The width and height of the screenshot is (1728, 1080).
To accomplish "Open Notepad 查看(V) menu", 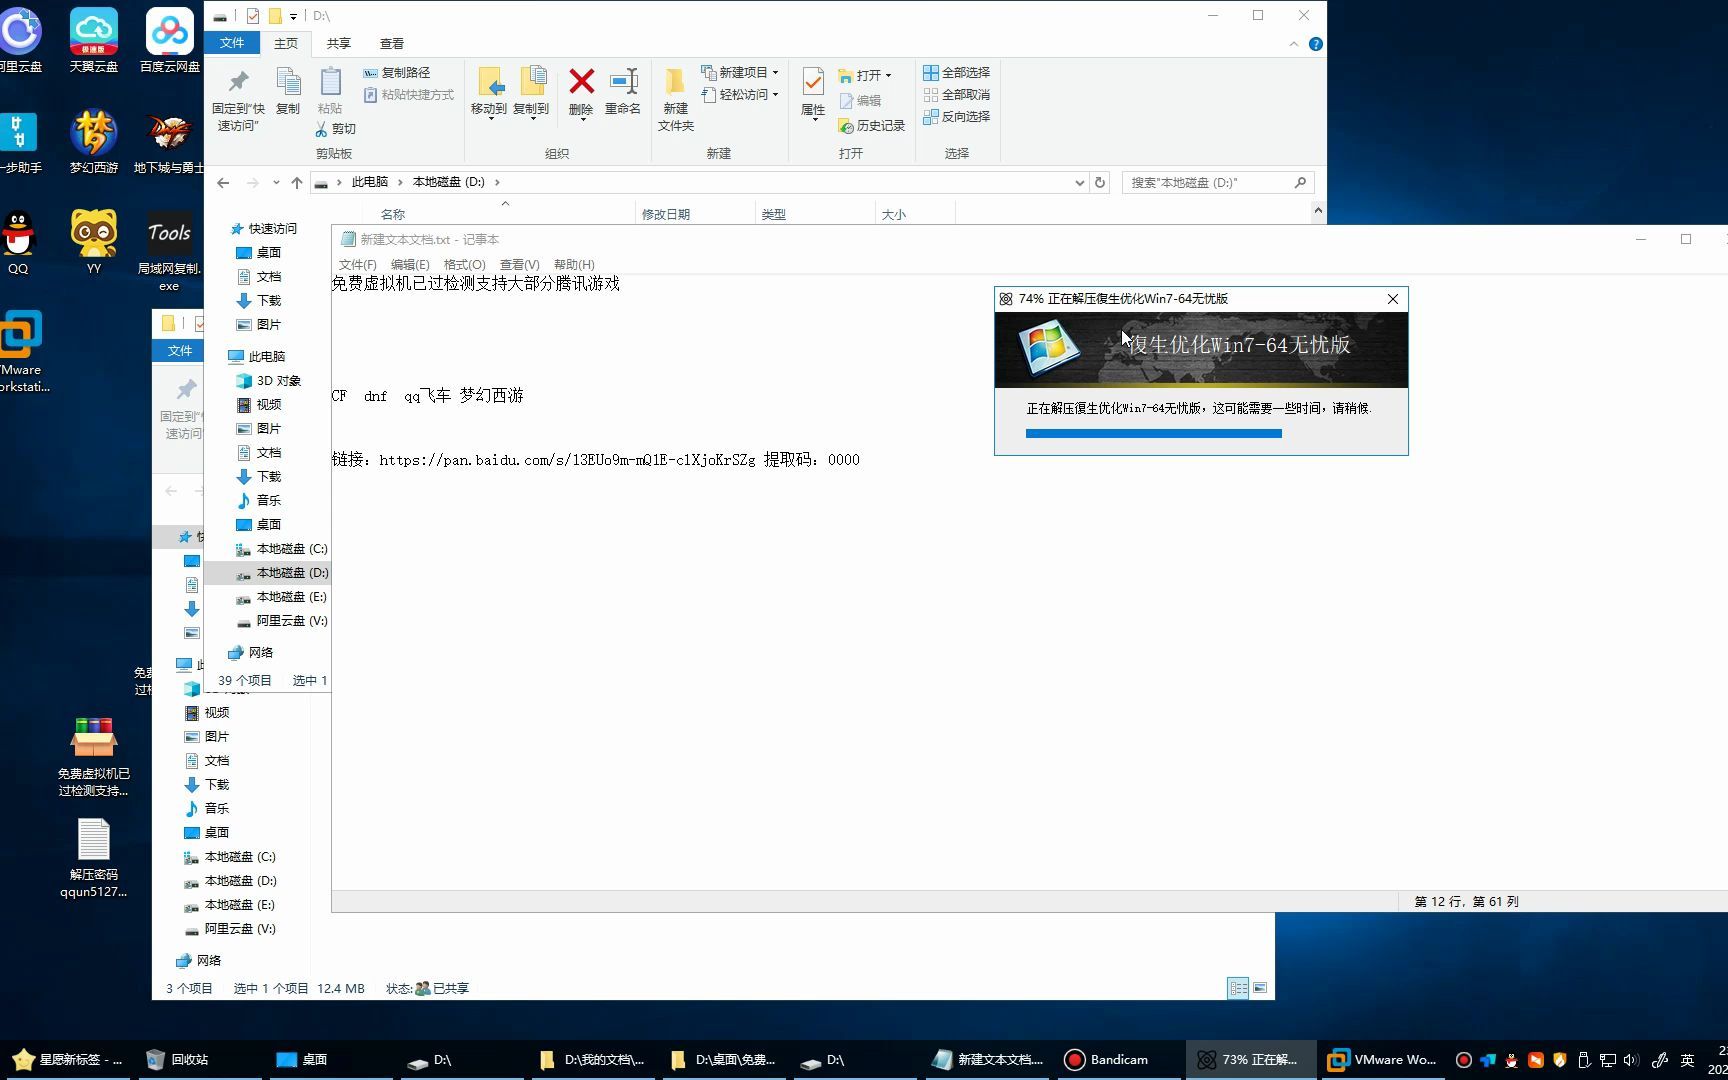I will tap(520, 264).
